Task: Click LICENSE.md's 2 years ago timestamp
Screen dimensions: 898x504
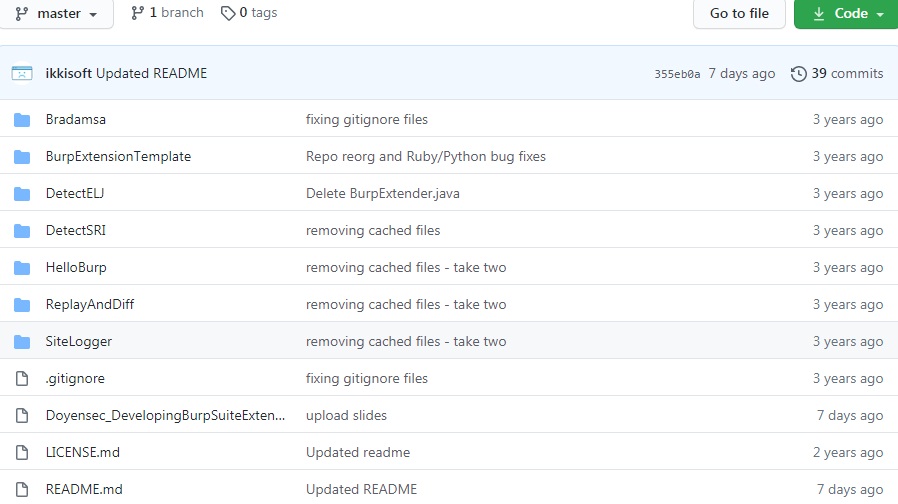Action: [848, 452]
